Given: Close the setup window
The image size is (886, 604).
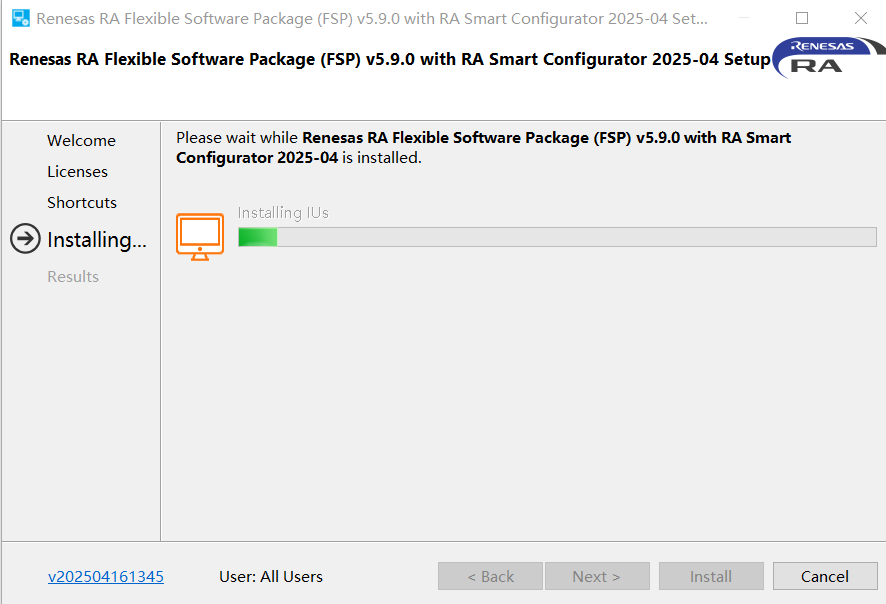Looking at the screenshot, I should 861,18.
